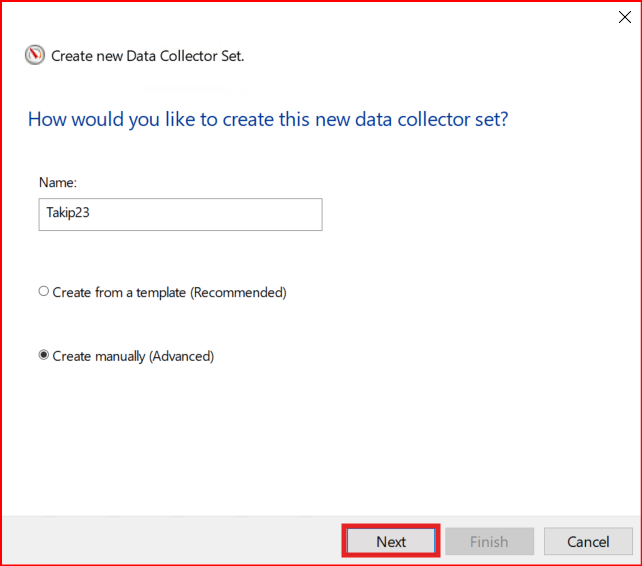Cancel the data collector set wizard
Viewport: 642px width, 566px height.
pos(588,542)
